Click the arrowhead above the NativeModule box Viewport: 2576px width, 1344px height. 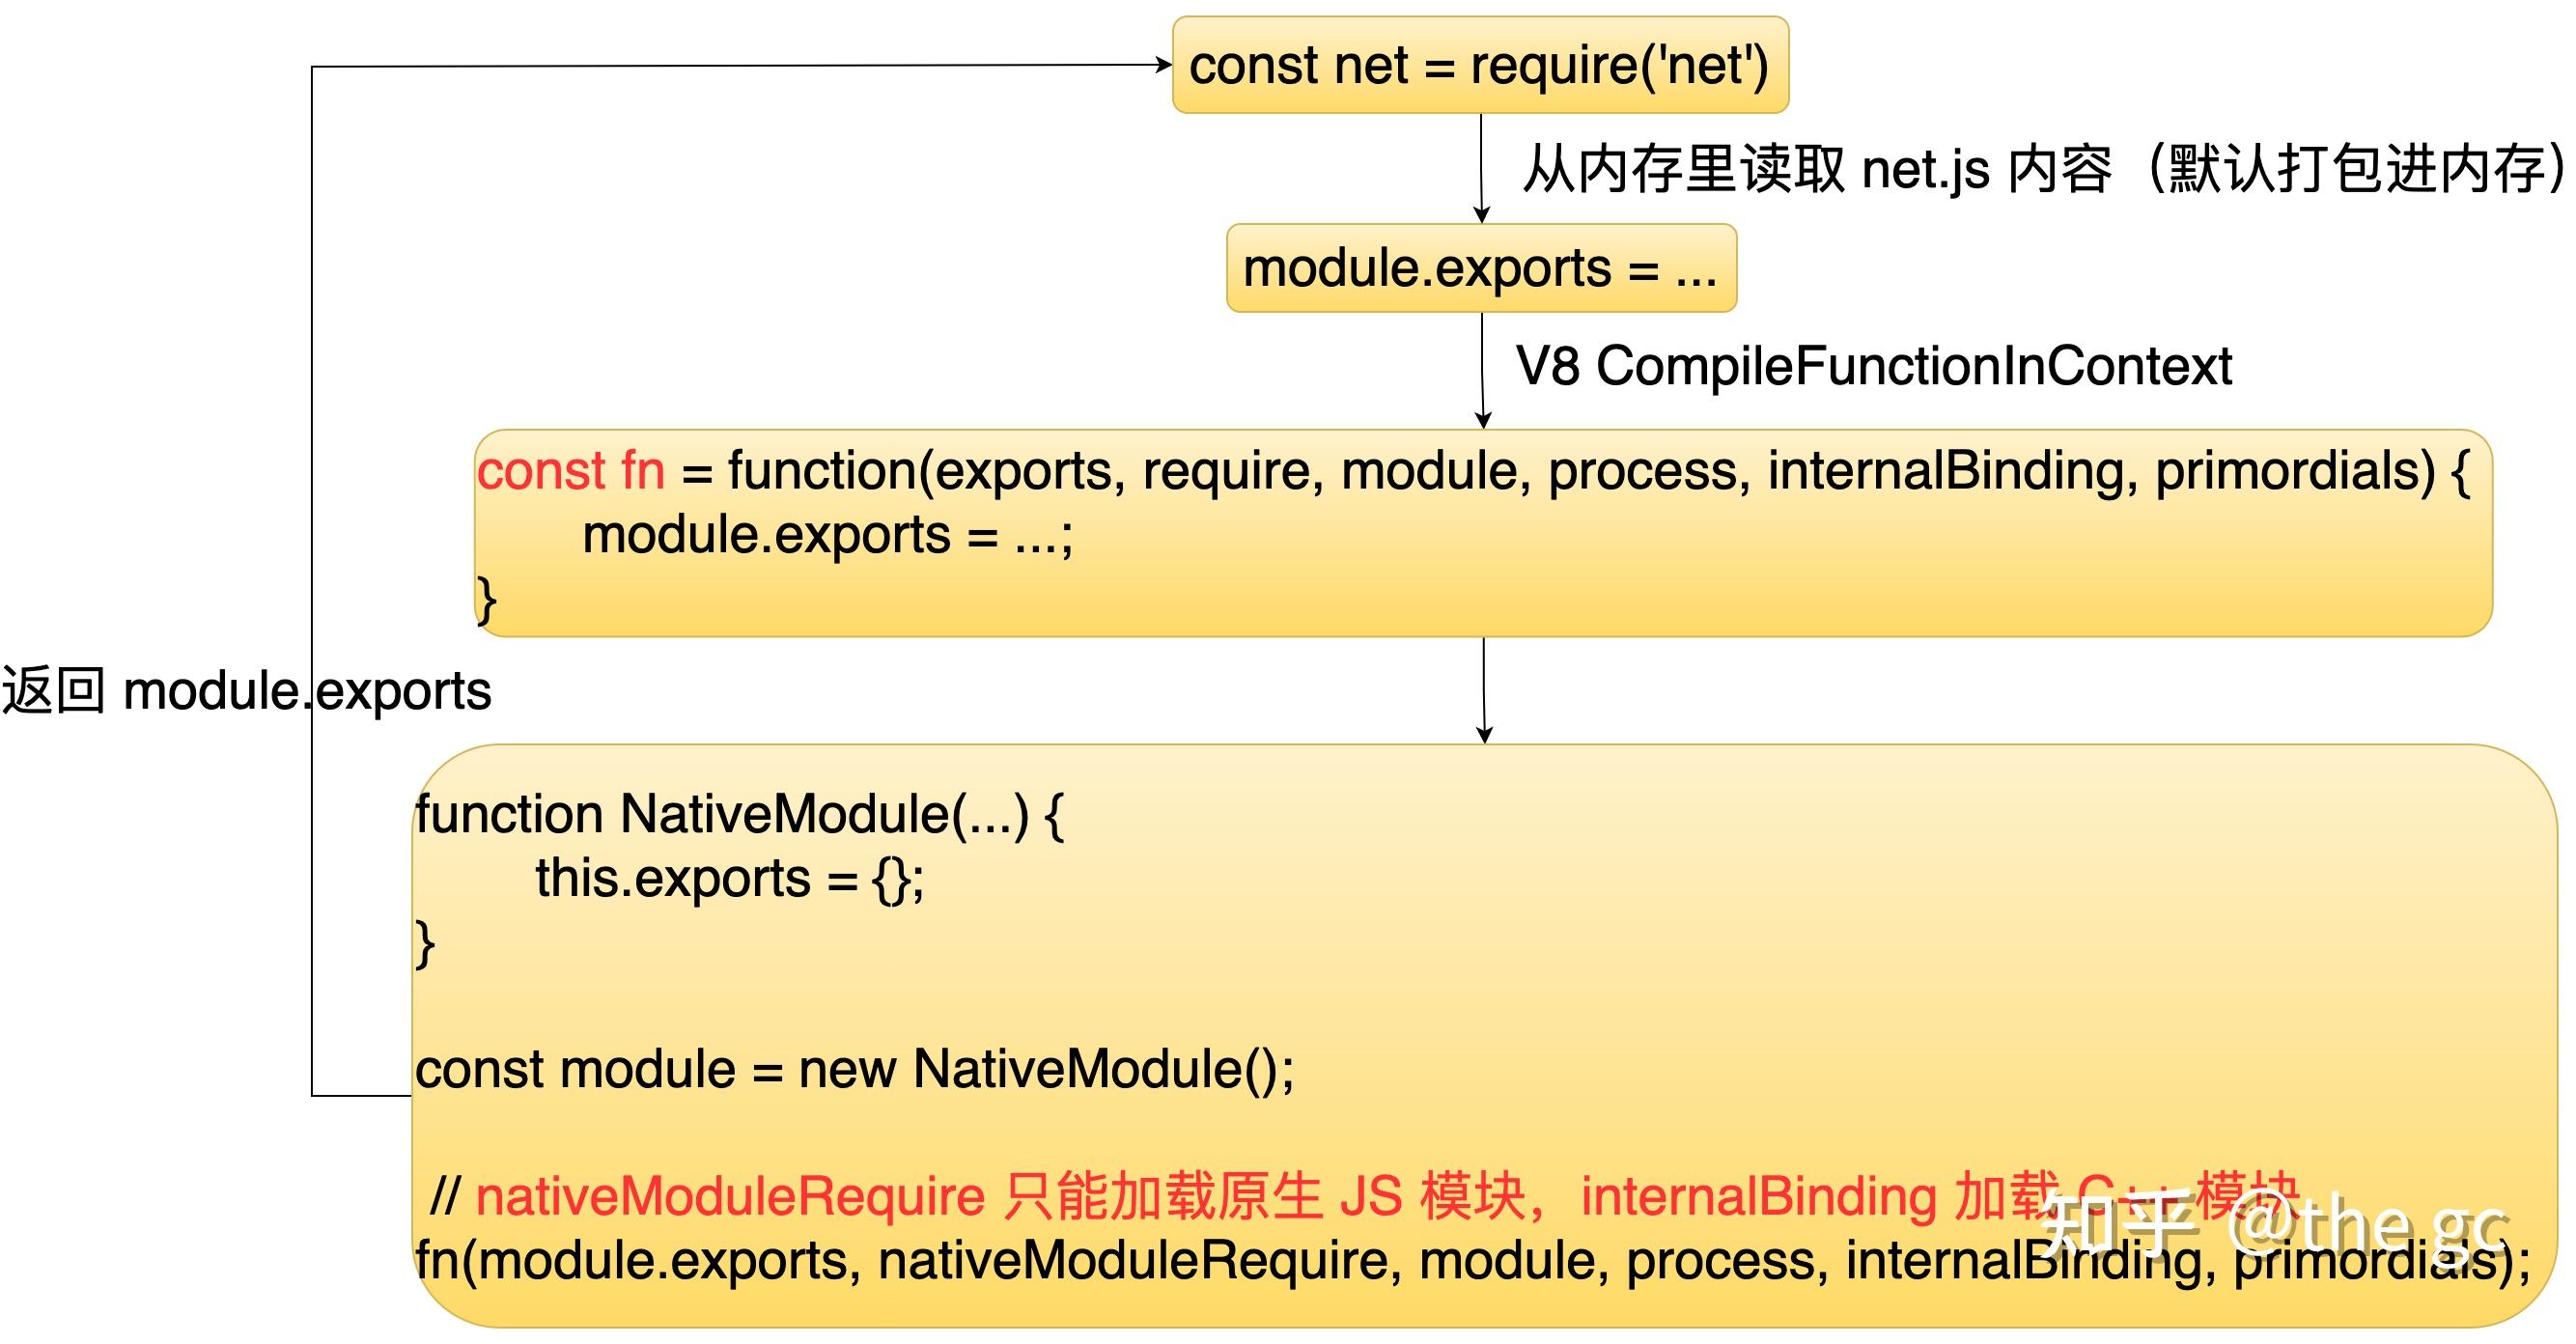[x=1484, y=735]
